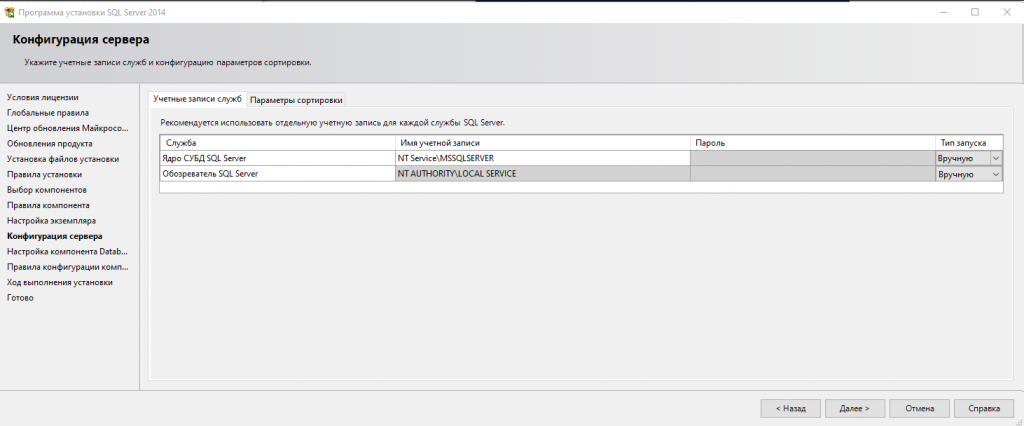Minimize the SQL Server setup window
Screen dimensions: 1024x426
[944, 12]
